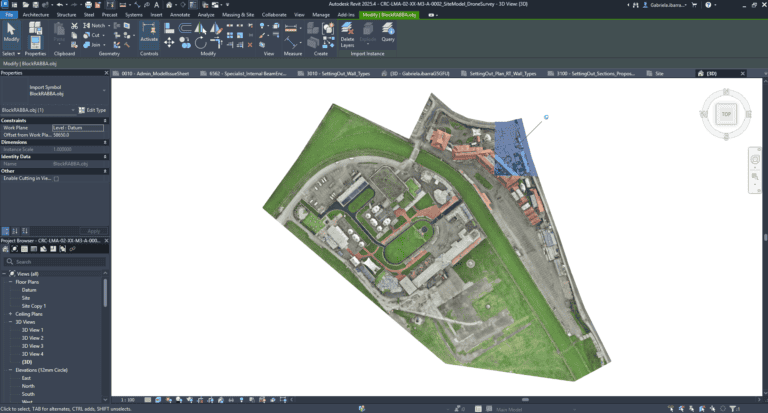
Task: Click the 1:100 view scale
Action: 128,400
